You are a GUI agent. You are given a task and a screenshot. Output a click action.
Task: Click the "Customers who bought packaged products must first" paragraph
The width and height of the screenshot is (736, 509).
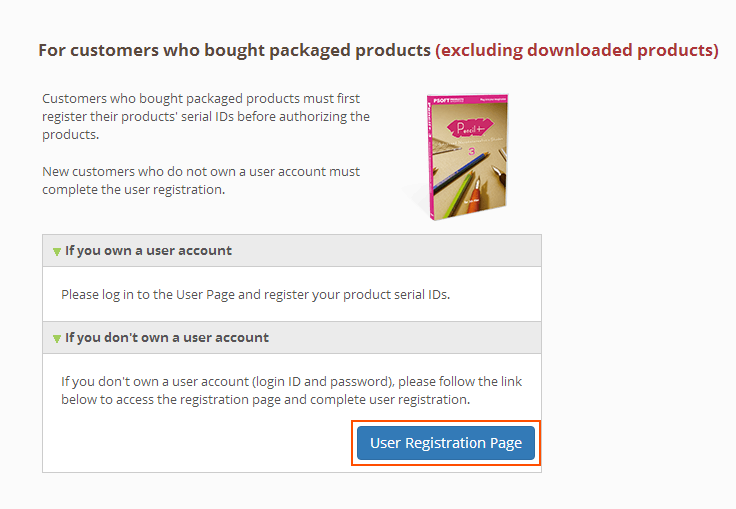tap(201, 99)
